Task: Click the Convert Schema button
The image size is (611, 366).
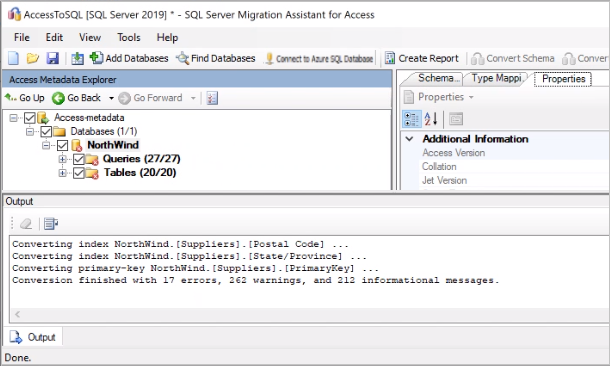Action: tap(512, 58)
